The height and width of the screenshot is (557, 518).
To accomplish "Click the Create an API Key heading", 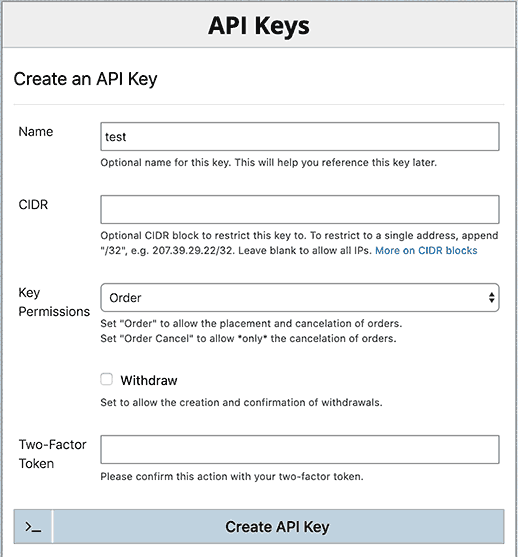I will click(85, 79).
